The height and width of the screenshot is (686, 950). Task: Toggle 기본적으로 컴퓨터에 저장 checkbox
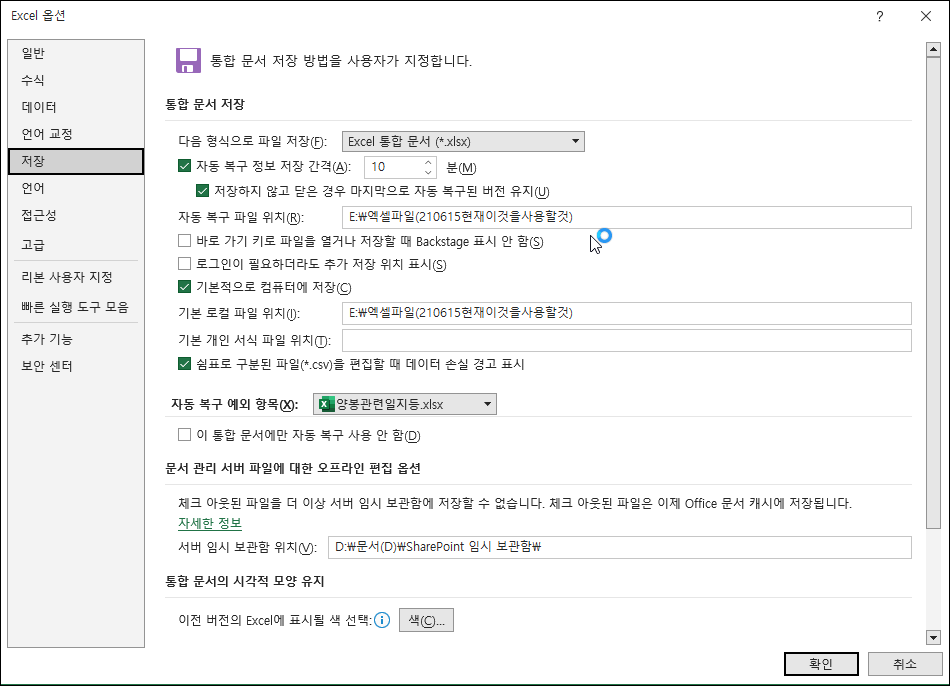pyautogui.click(x=184, y=287)
